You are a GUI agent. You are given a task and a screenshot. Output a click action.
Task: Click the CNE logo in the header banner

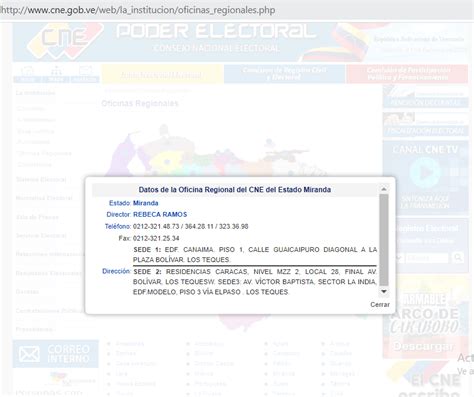[x=65, y=40]
